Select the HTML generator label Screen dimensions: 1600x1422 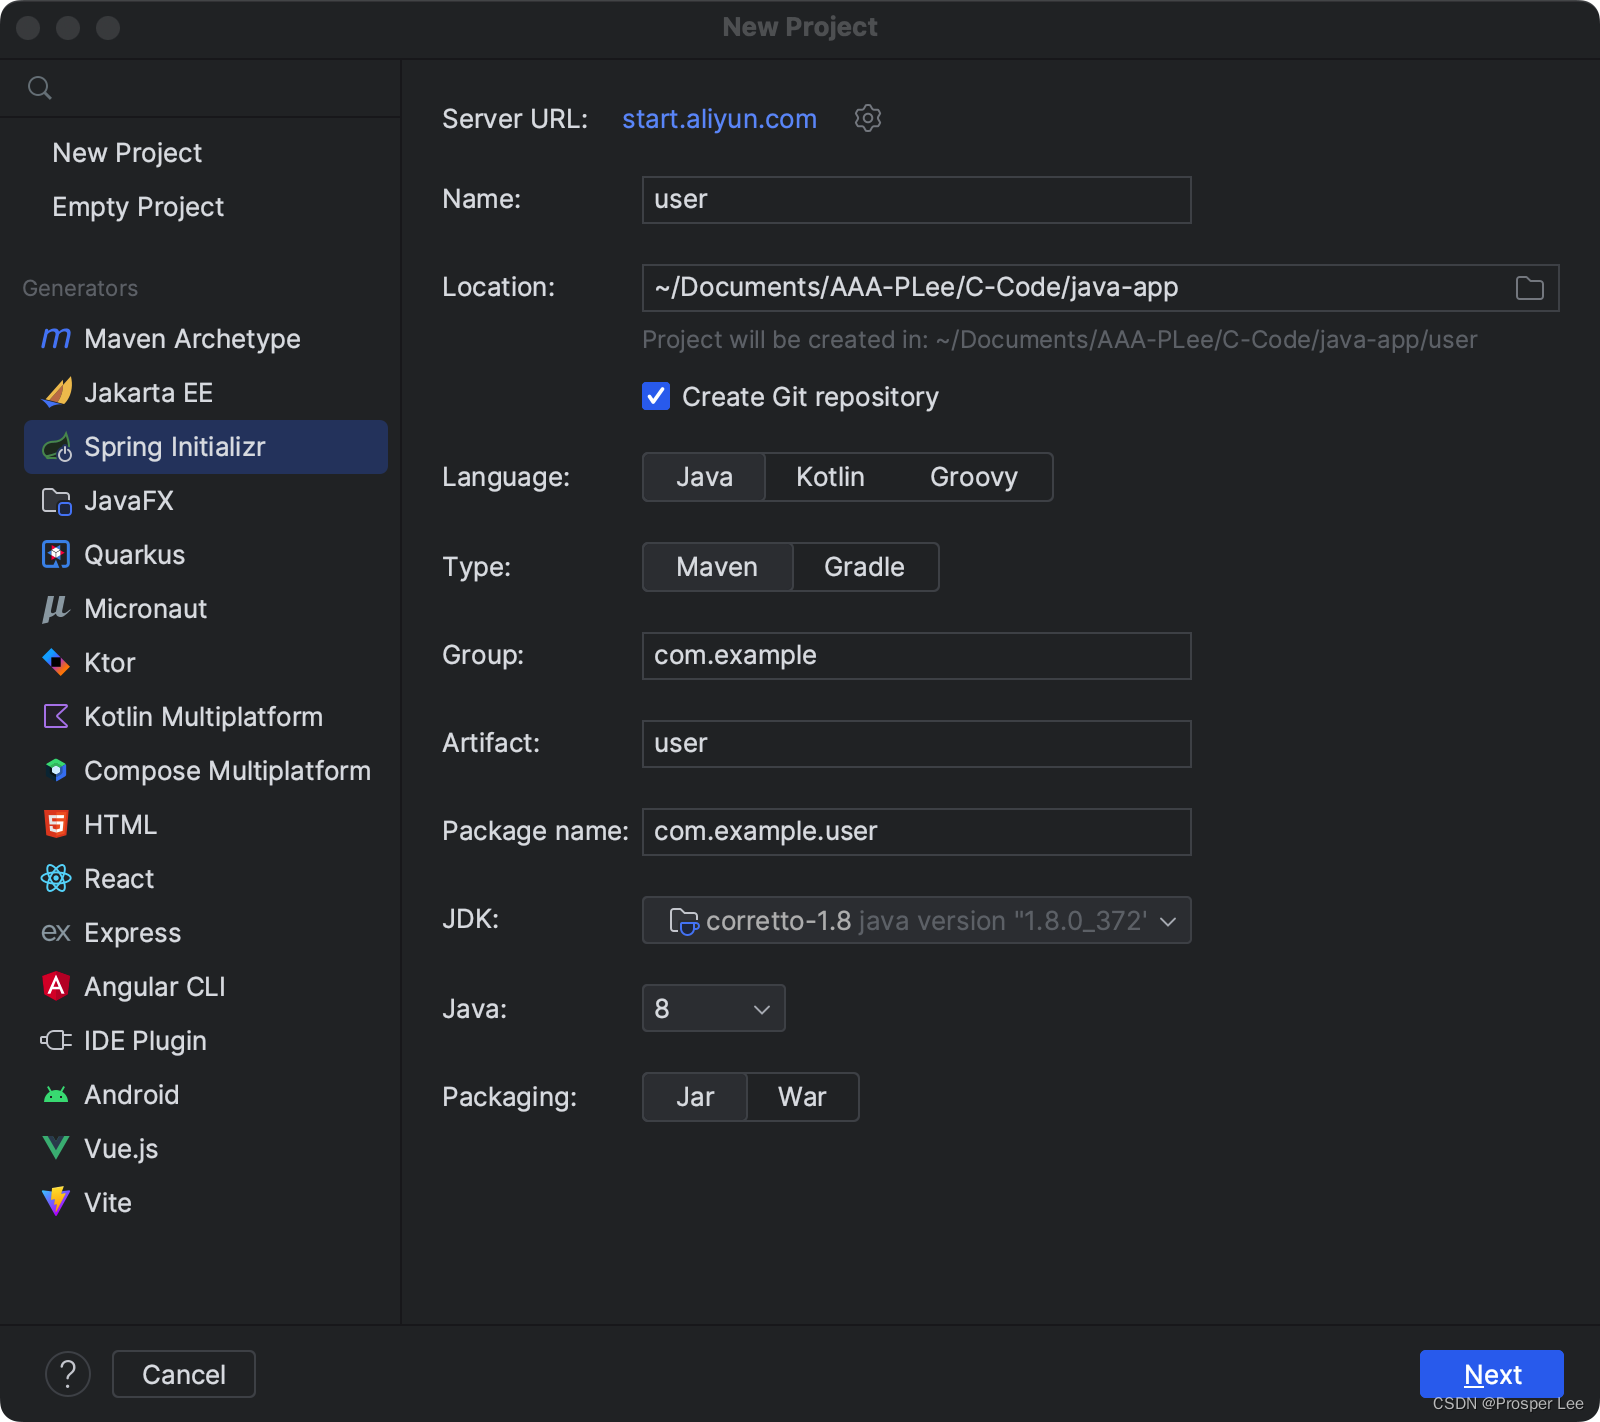click(120, 825)
